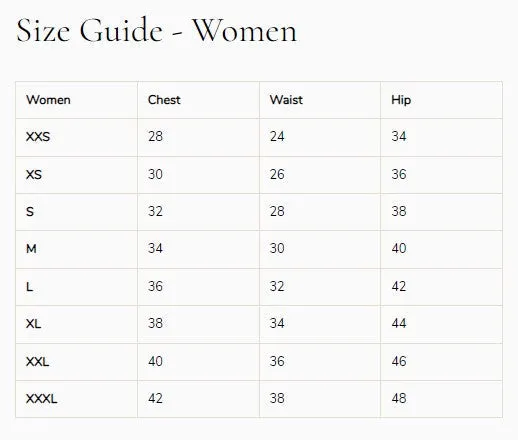Select the L size row label
This screenshot has width=518, height=440.
[x=29, y=287]
